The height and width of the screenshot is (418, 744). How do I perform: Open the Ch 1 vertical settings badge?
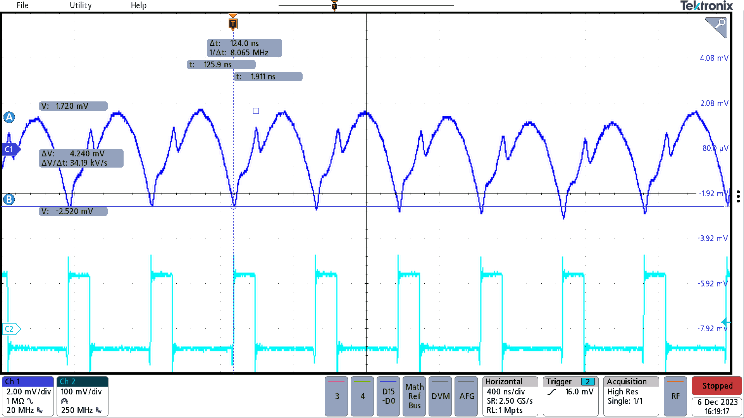27,396
